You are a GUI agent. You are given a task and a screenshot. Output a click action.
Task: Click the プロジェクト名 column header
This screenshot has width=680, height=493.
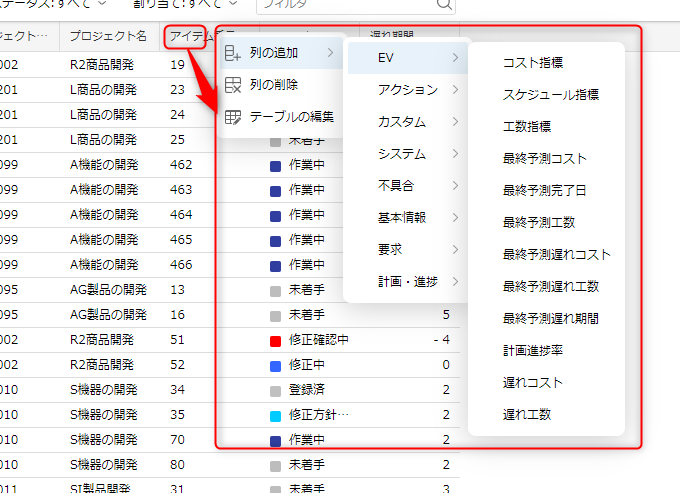(x=109, y=38)
